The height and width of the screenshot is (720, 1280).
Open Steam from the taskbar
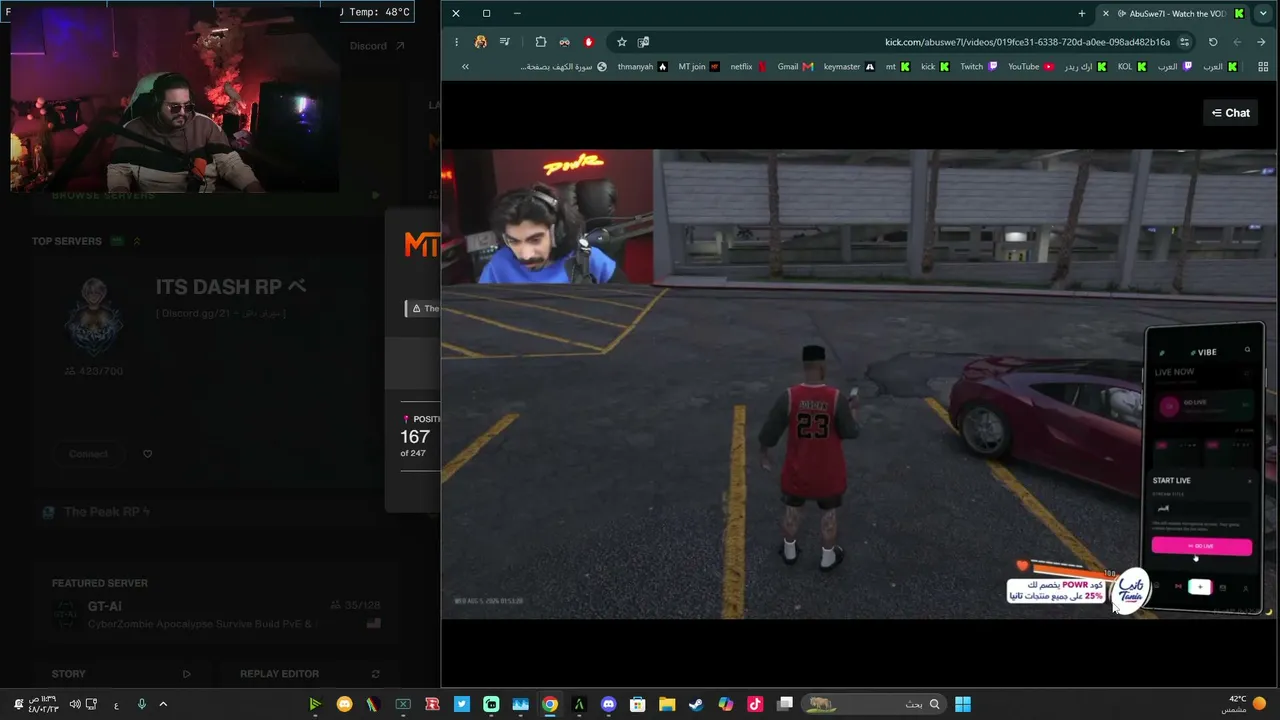[696, 704]
